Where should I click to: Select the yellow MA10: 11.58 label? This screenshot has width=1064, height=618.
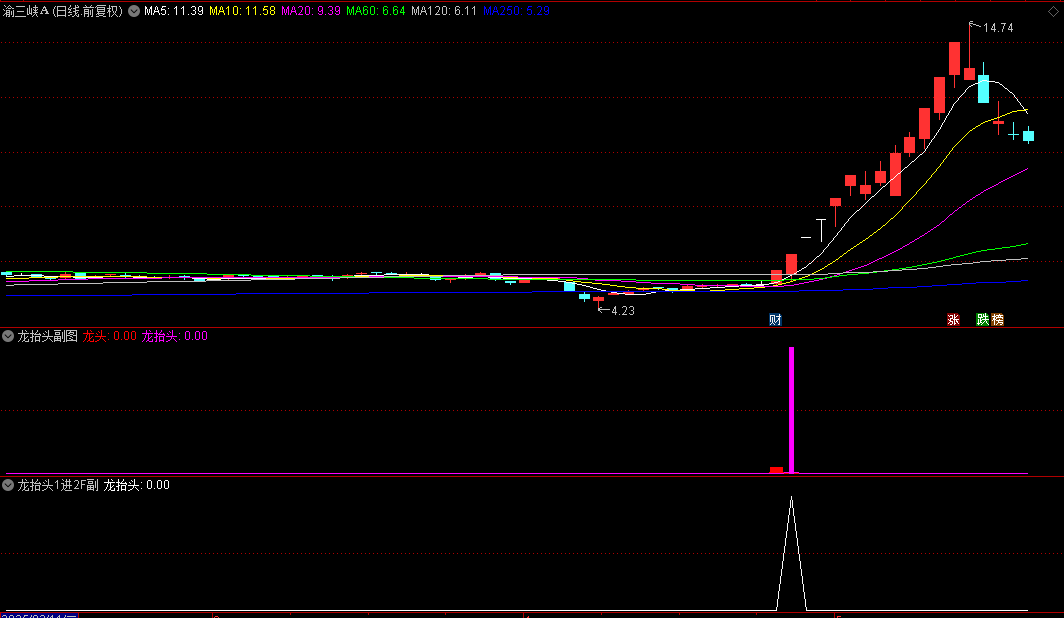tap(242, 11)
